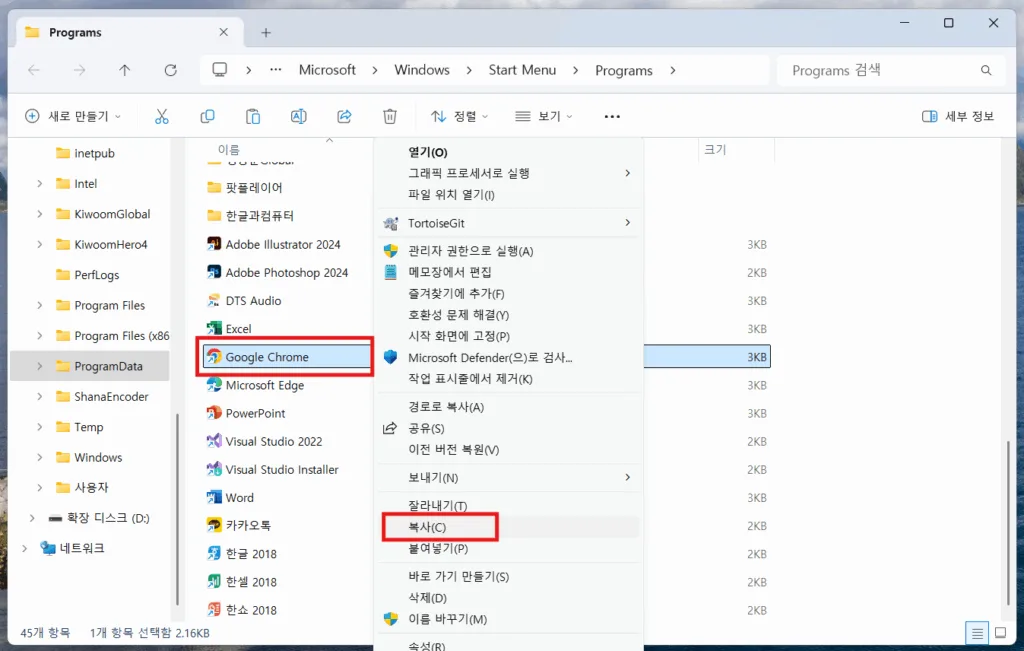Click the Copy icon in toolbar
Image resolution: width=1024 pixels, height=651 pixels.
pyautogui.click(x=207, y=116)
